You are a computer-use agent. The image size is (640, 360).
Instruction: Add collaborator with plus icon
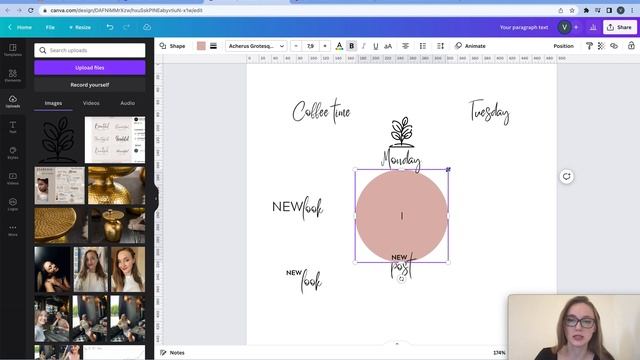576,27
